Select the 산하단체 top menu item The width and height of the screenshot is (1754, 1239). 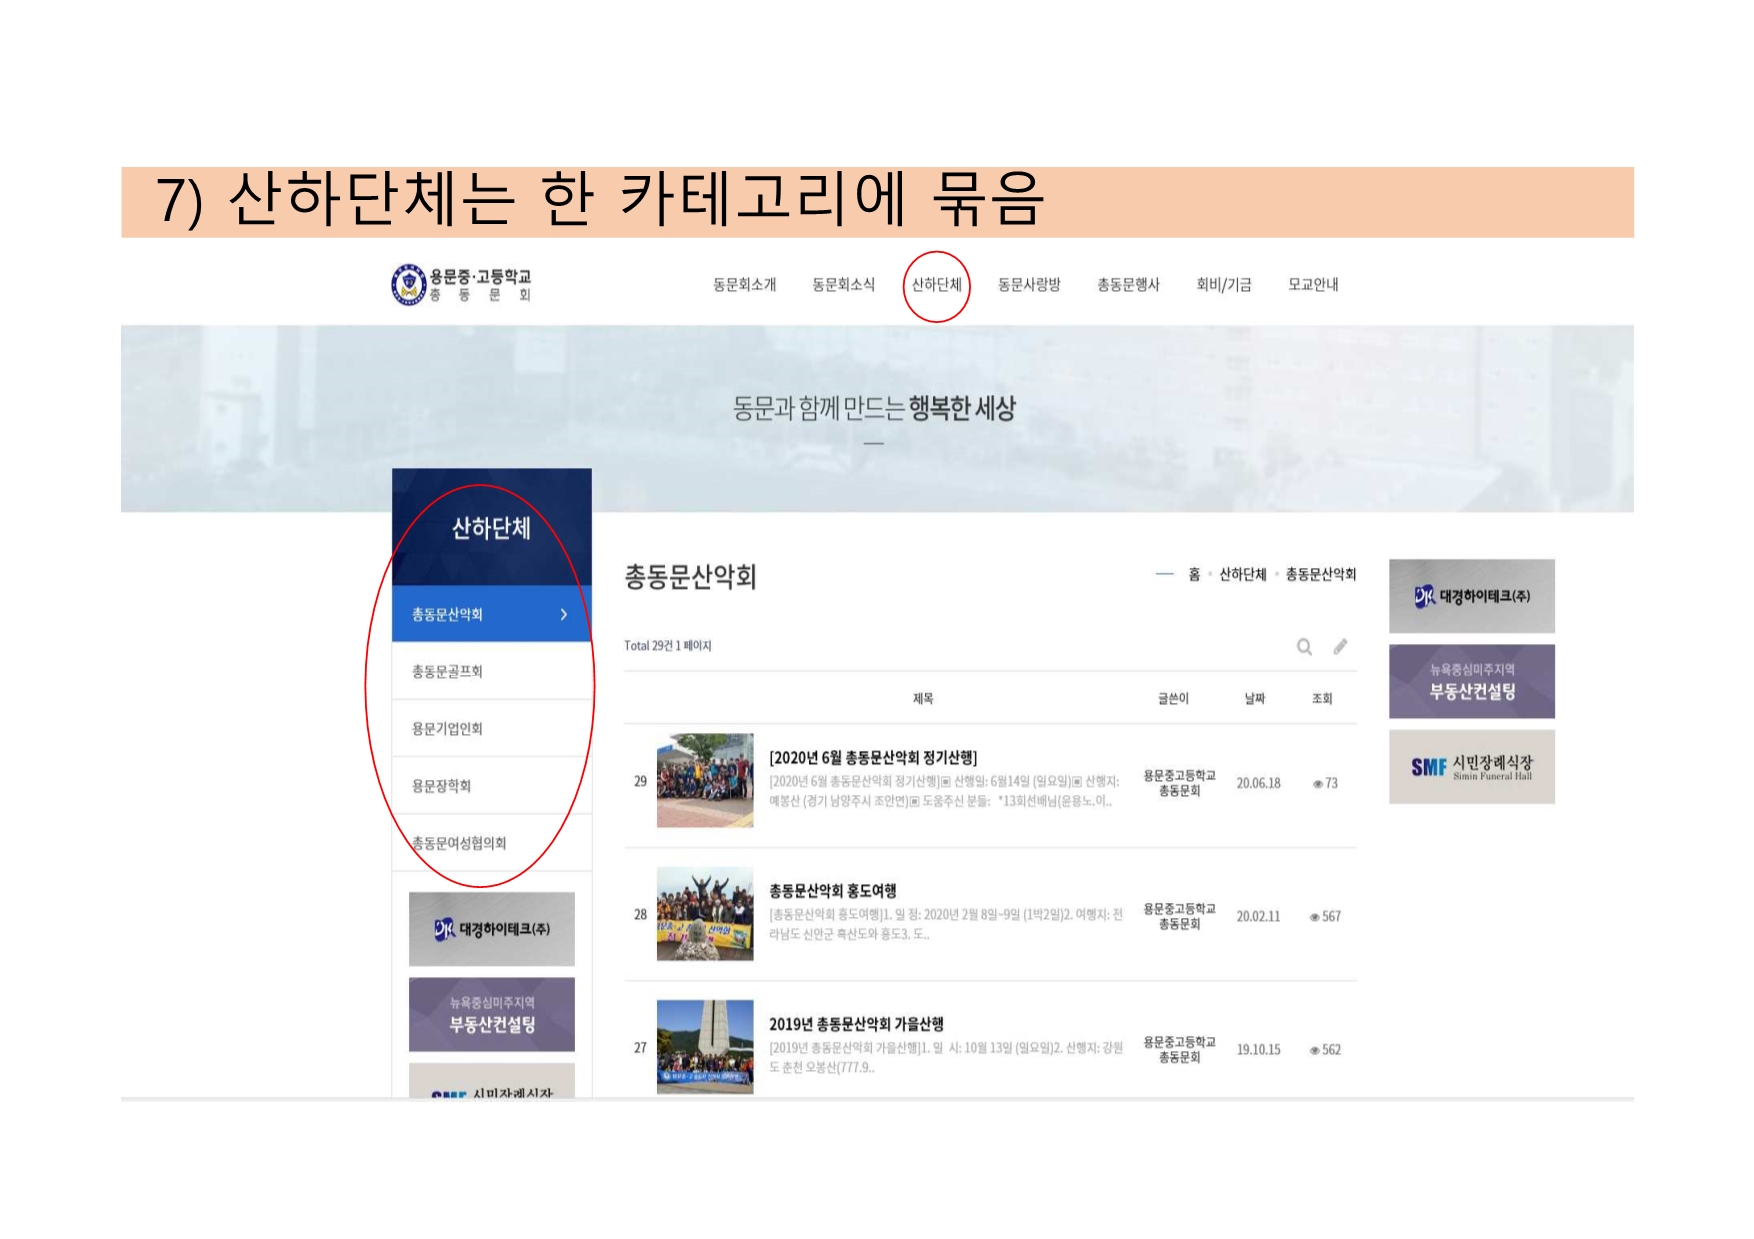937,285
